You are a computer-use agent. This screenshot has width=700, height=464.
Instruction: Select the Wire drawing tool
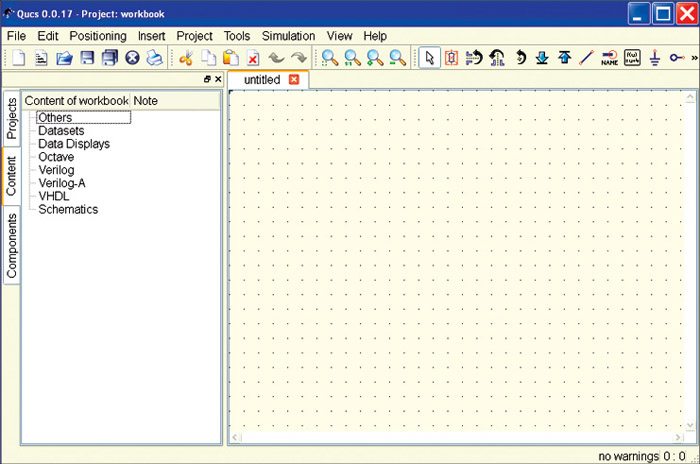click(x=587, y=58)
